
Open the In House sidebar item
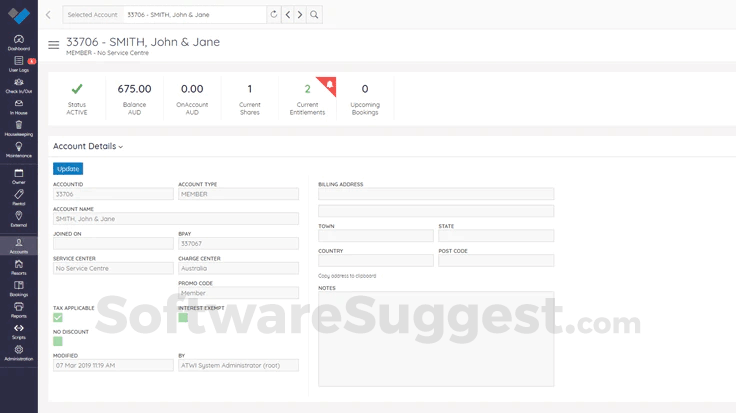(19, 107)
